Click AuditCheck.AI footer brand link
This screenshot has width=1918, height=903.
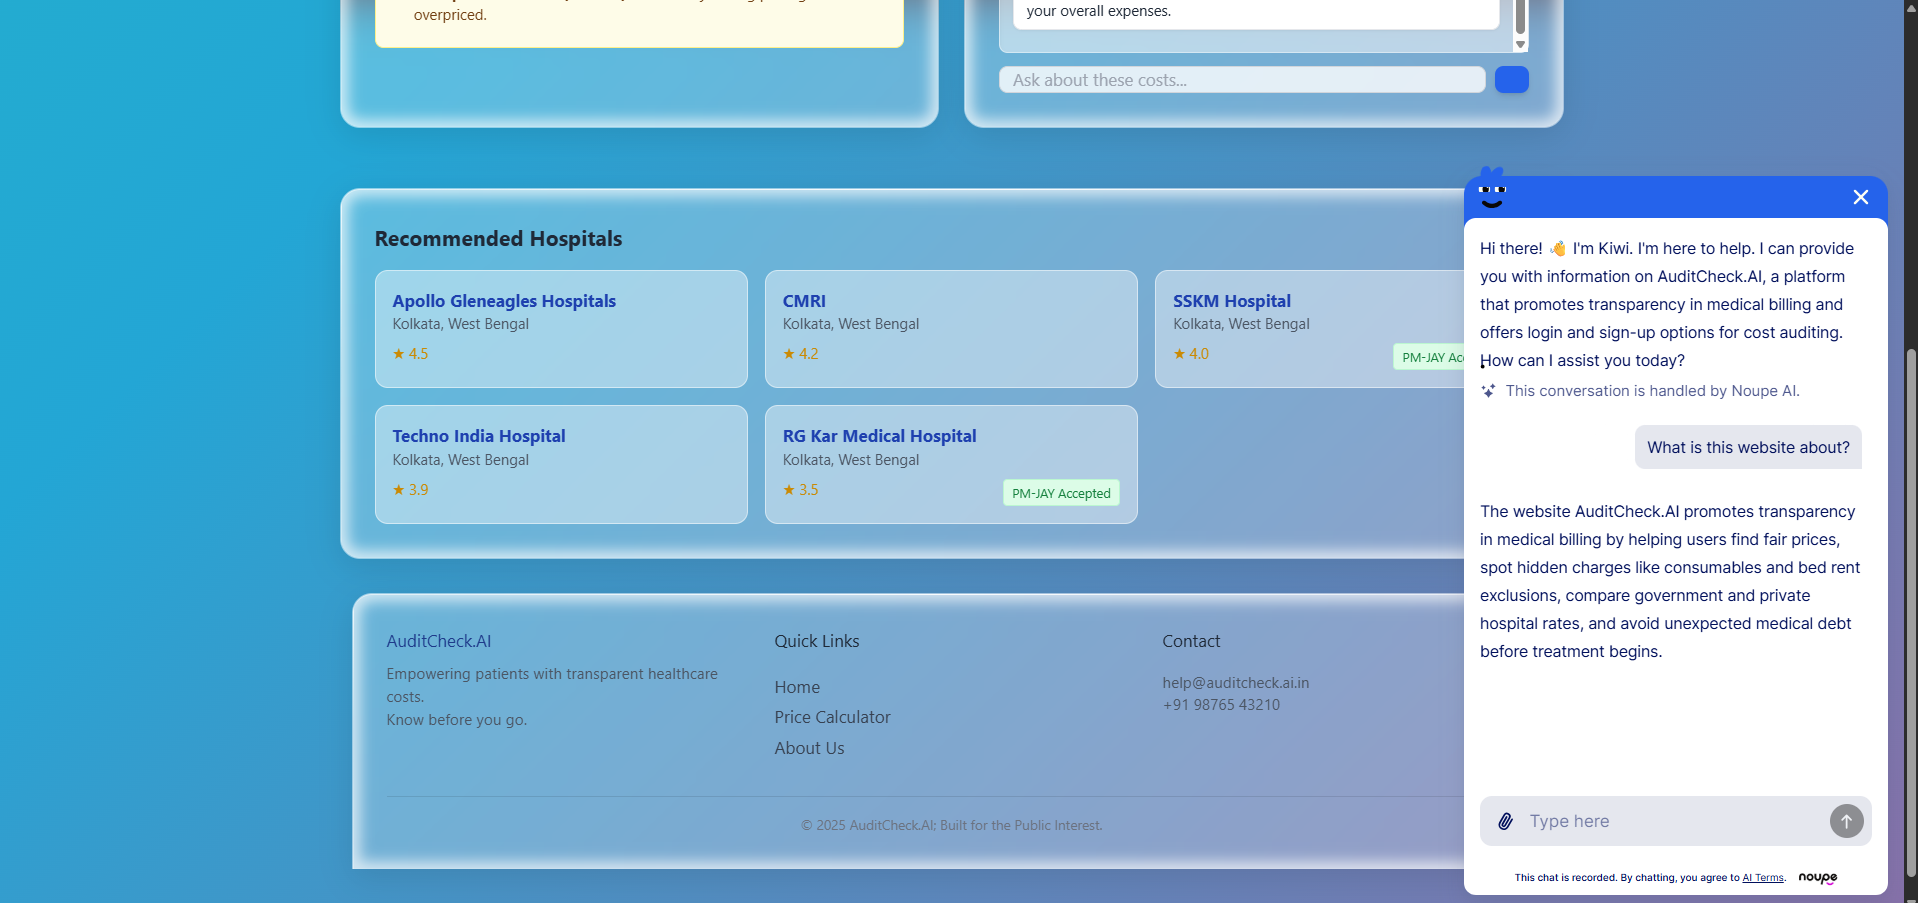[439, 641]
